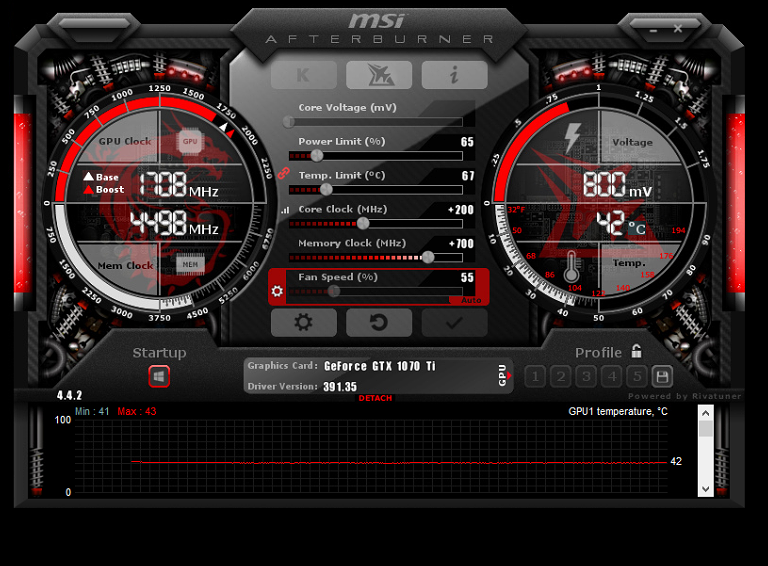Select profile slot 2

561,377
